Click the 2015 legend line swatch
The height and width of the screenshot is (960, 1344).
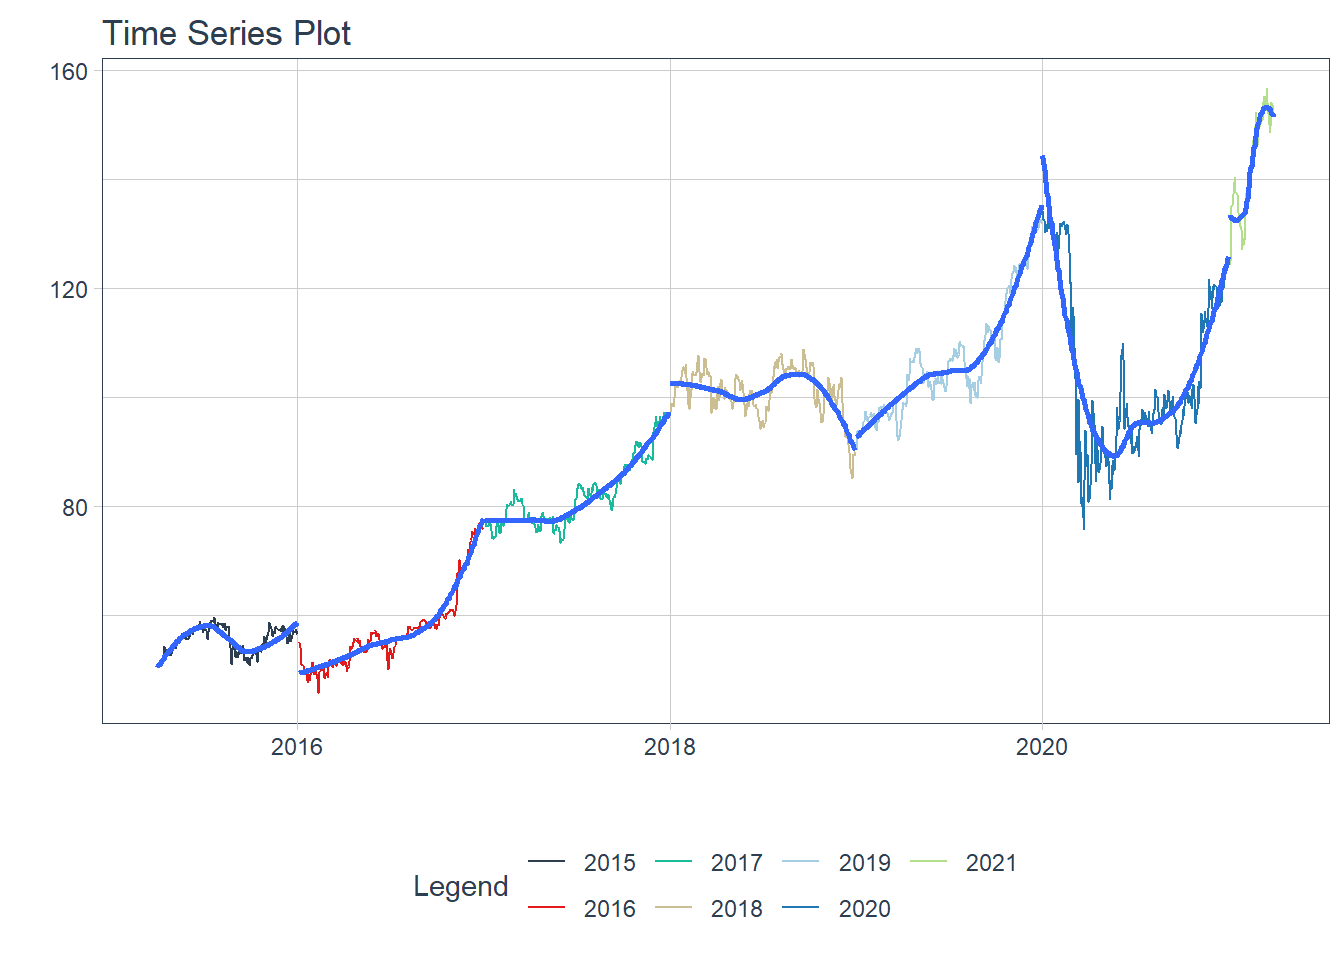point(546,862)
